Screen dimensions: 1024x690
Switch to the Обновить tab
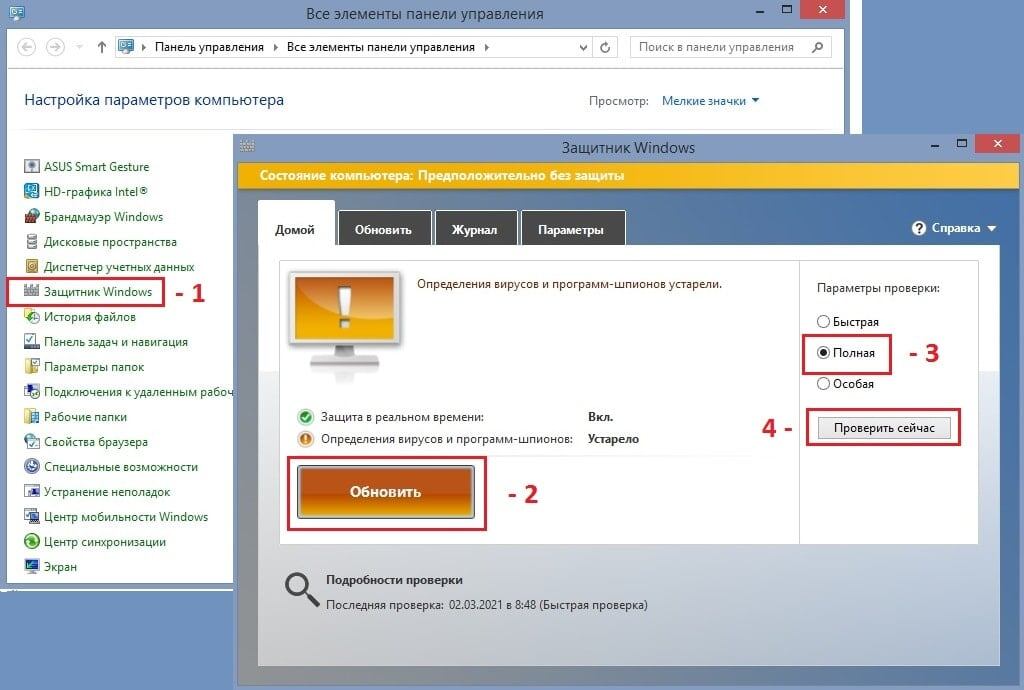[x=383, y=229]
